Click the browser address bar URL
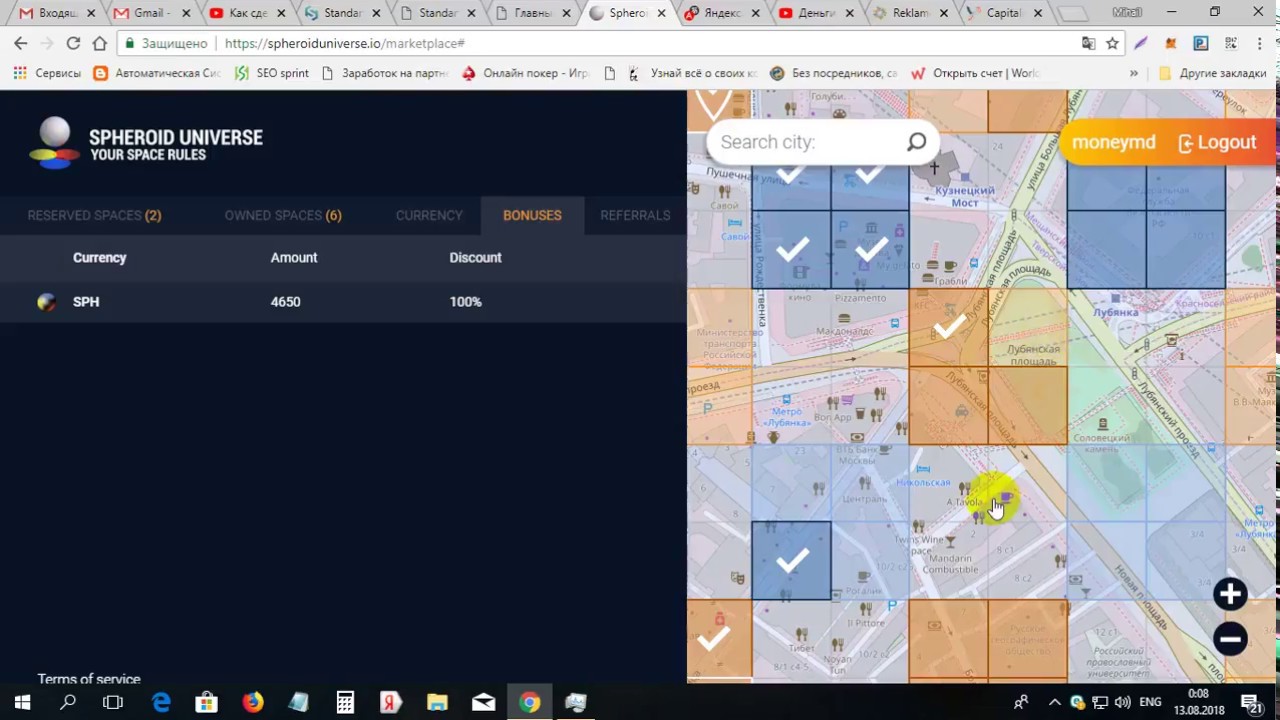Image resolution: width=1280 pixels, height=720 pixels. pos(344,44)
